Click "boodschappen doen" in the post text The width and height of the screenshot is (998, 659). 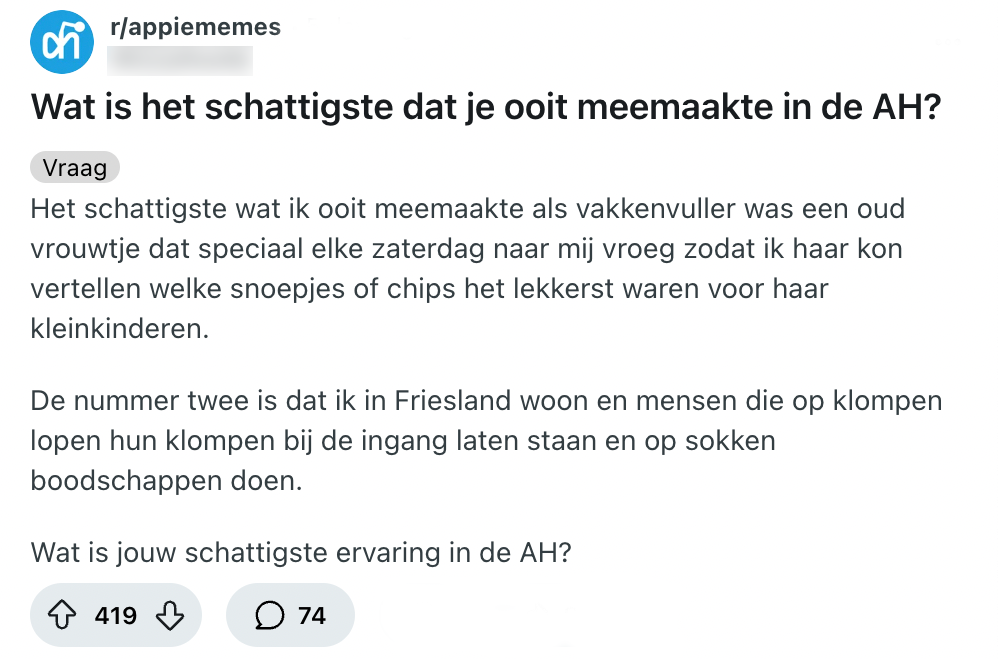pos(165,480)
